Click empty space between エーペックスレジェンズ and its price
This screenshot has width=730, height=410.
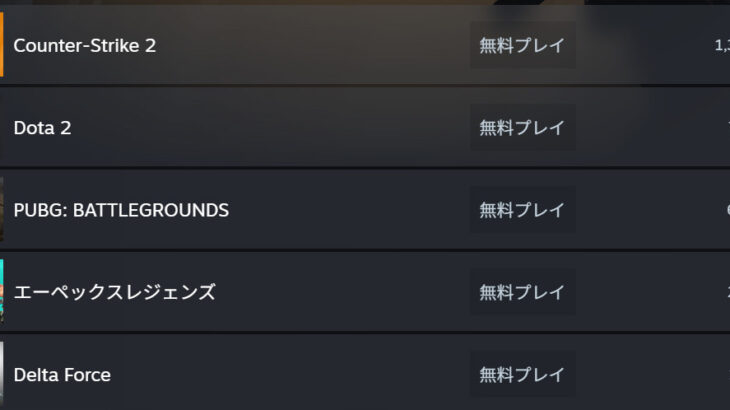point(343,292)
